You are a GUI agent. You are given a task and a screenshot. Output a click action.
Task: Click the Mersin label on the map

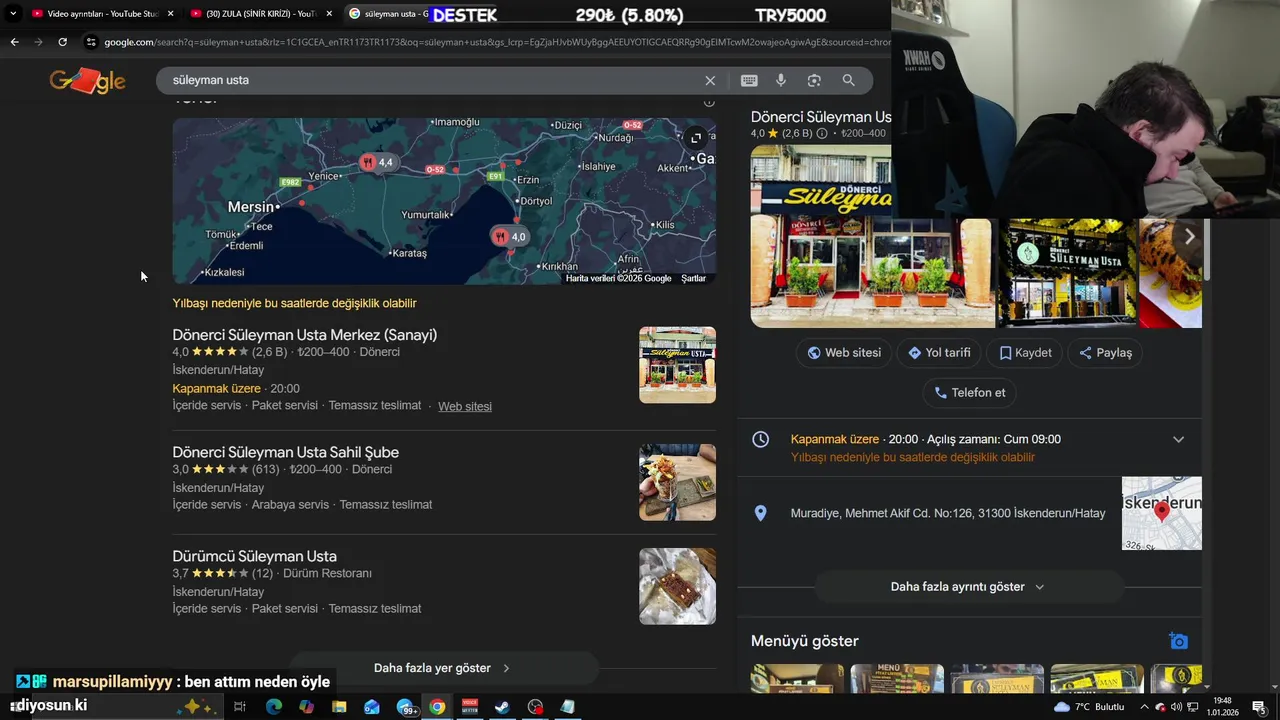pyautogui.click(x=250, y=207)
